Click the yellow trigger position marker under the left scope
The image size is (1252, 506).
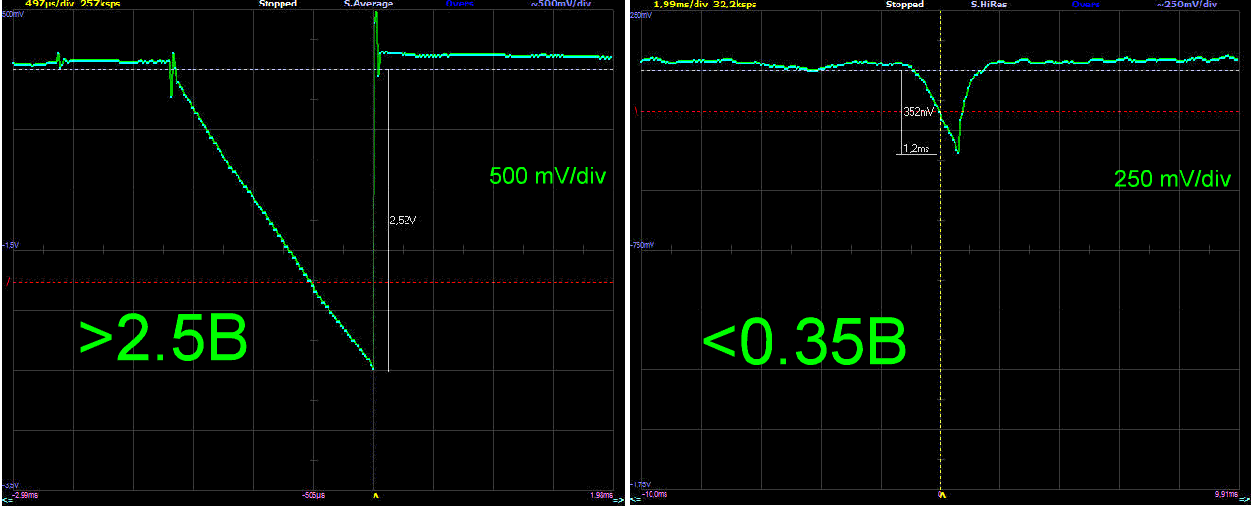(376, 495)
